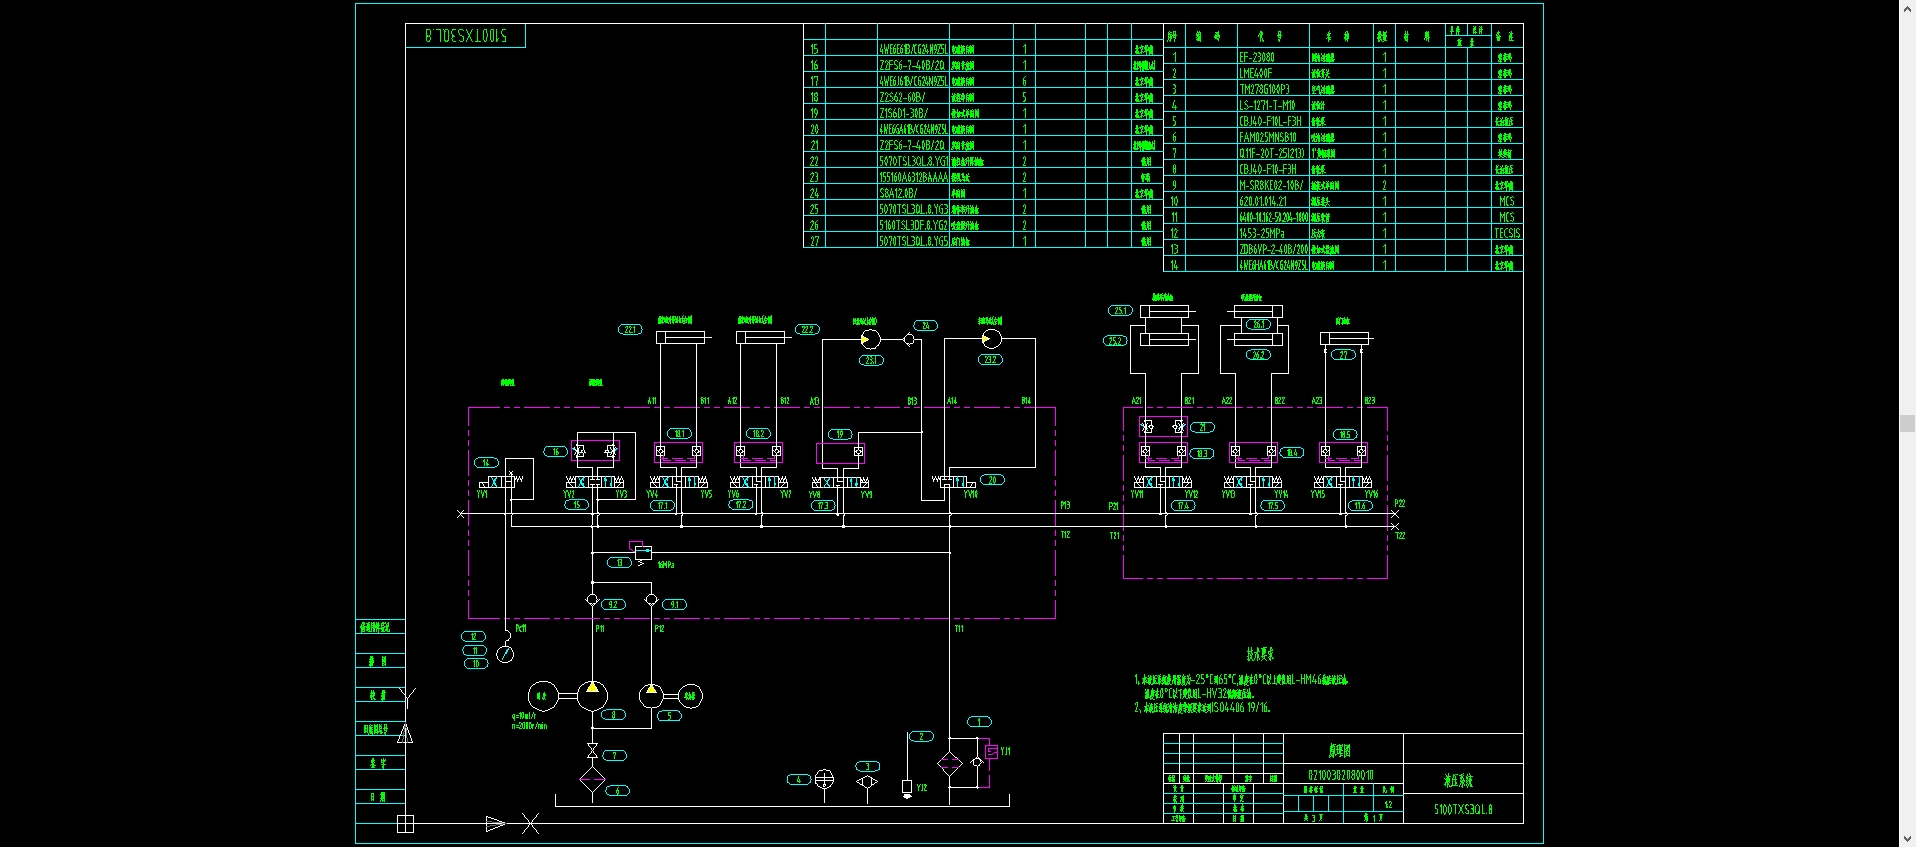
Task: Select the pump symbol above balloon 8
Action: click(x=592, y=695)
